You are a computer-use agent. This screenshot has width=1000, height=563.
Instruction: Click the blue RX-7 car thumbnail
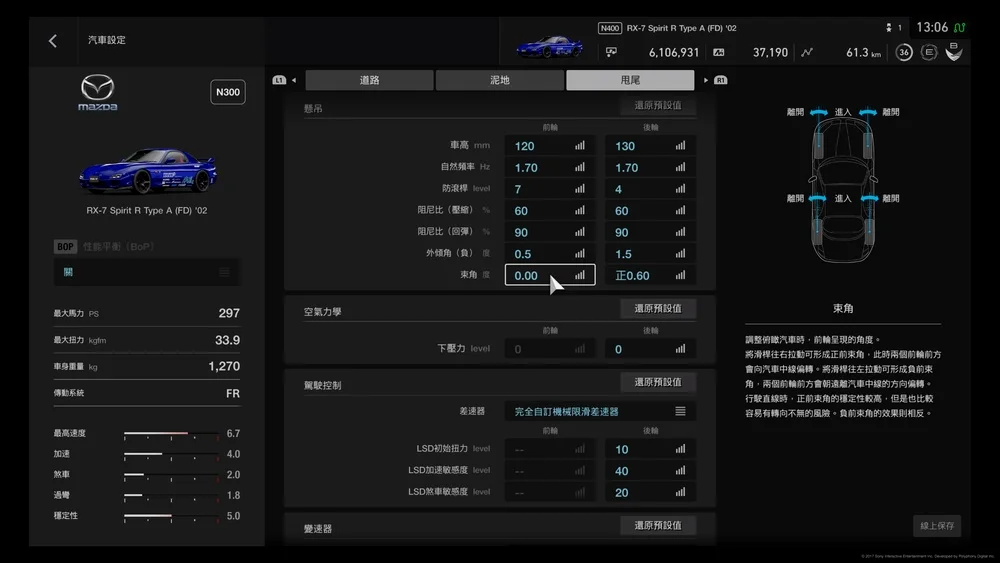pos(147,171)
